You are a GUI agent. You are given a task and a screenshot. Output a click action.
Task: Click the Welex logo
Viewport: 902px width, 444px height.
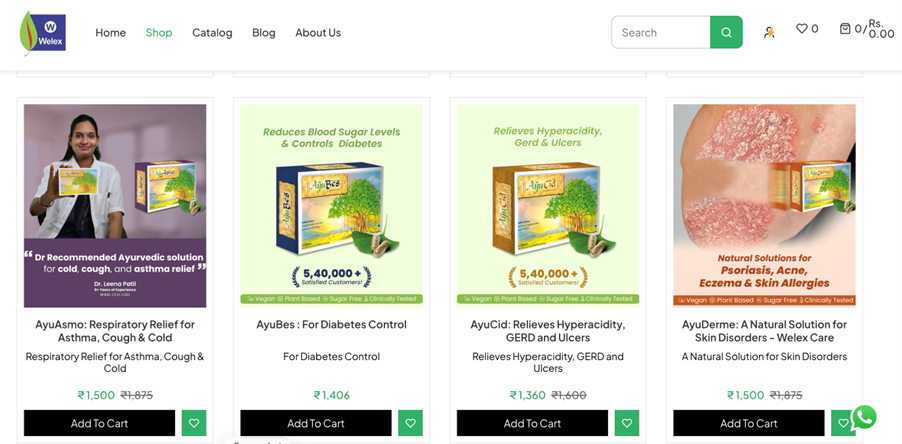[43, 33]
